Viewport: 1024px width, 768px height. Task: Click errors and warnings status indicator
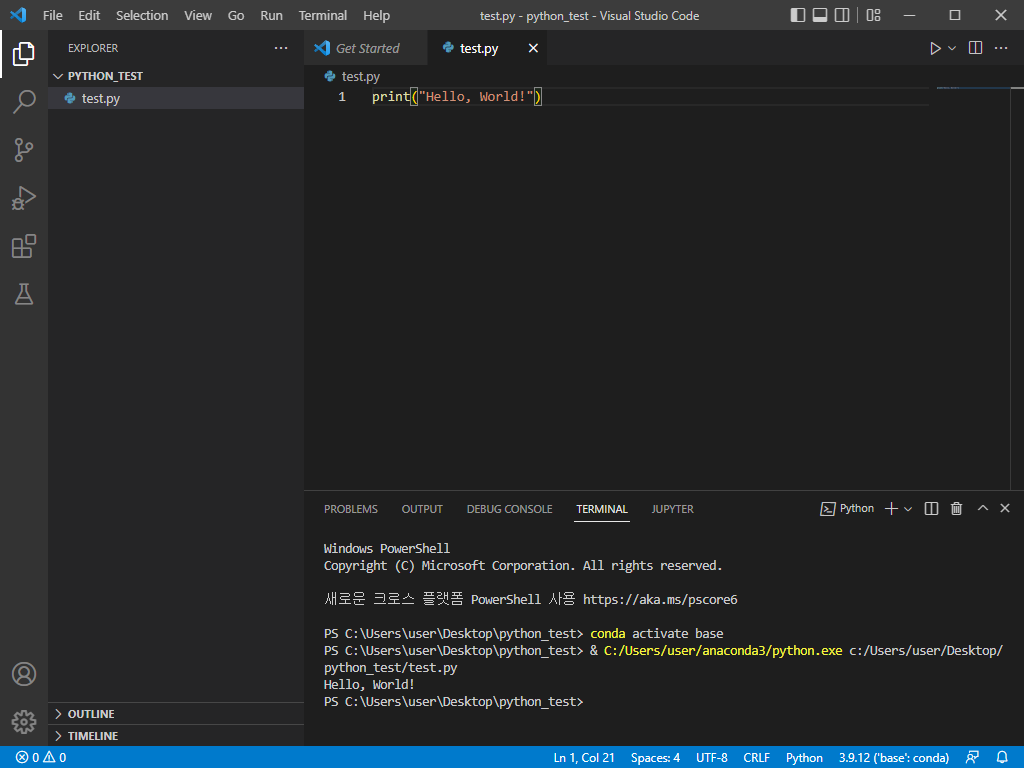[40, 758]
